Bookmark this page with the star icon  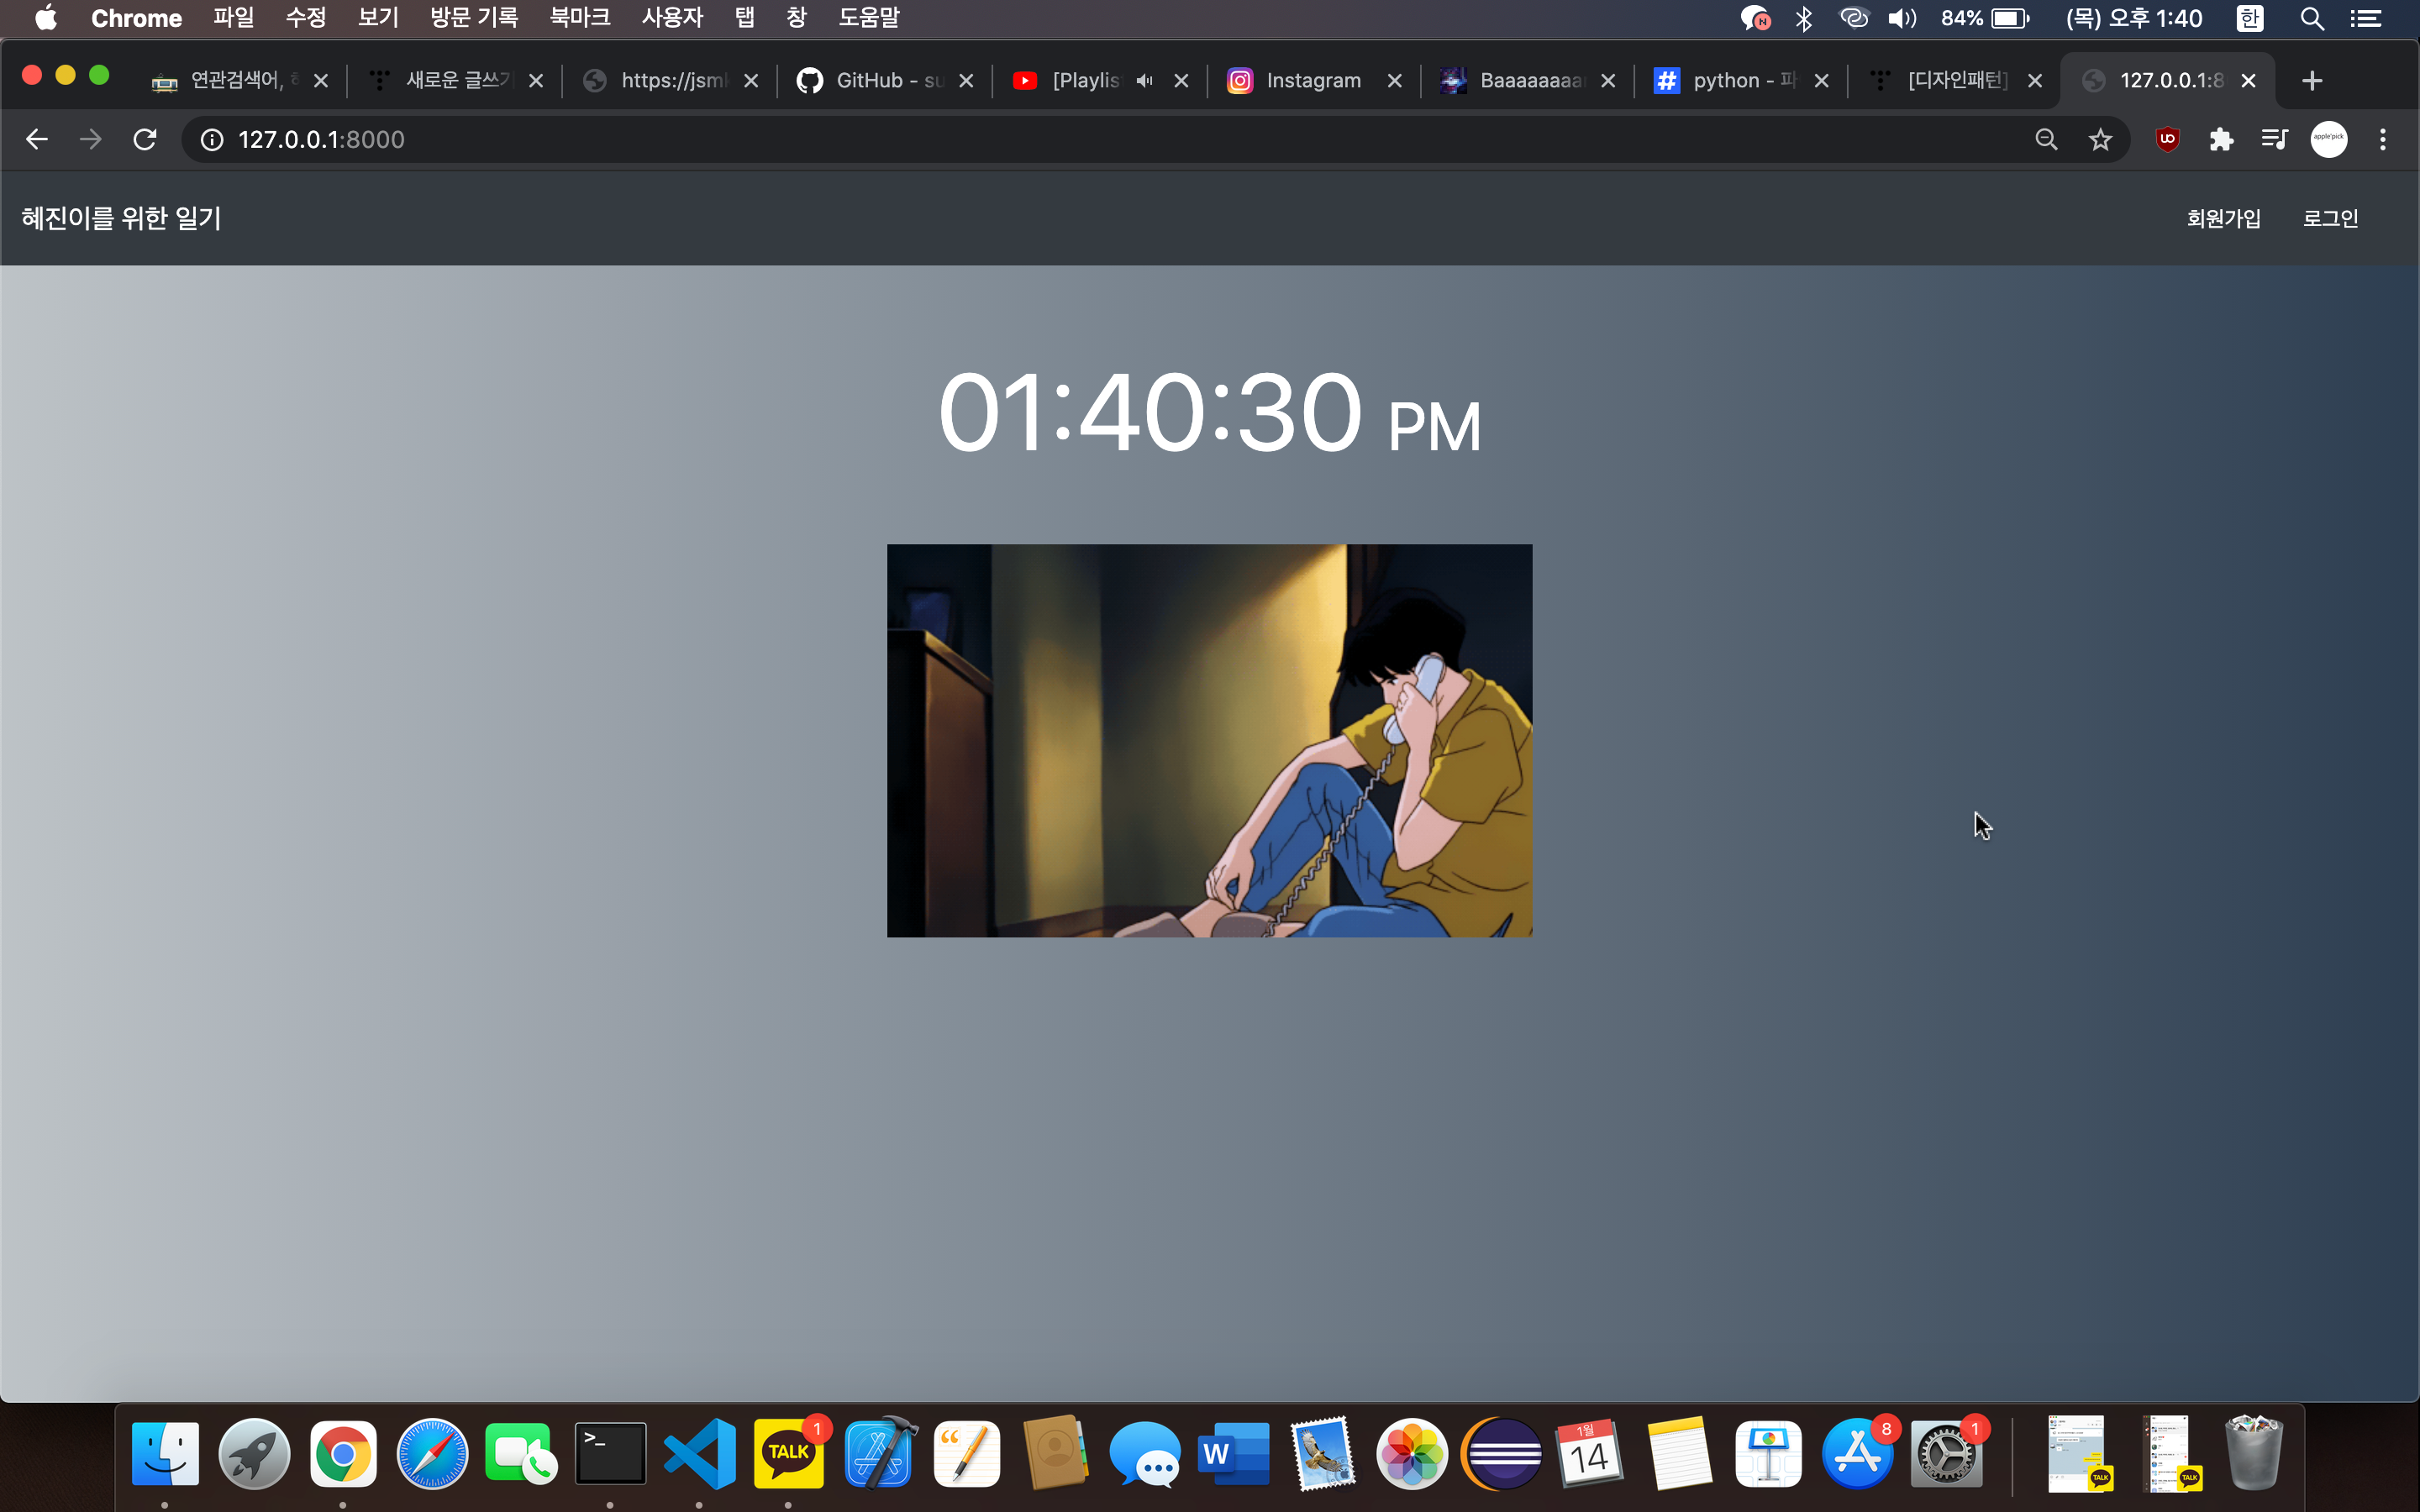point(2100,139)
